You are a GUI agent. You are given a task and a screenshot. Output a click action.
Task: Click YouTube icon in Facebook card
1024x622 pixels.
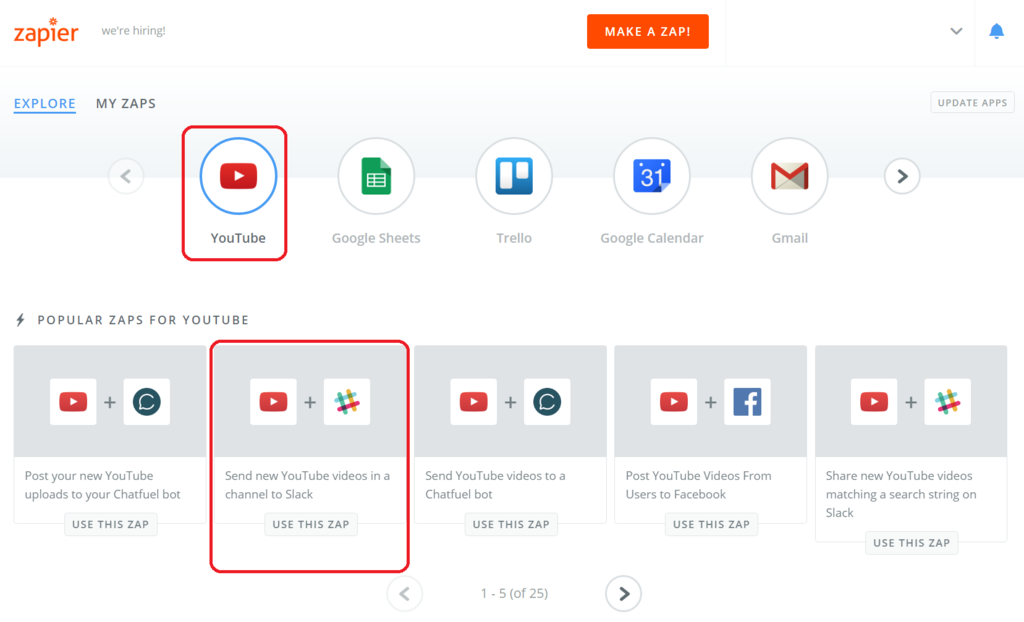point(674,401)
